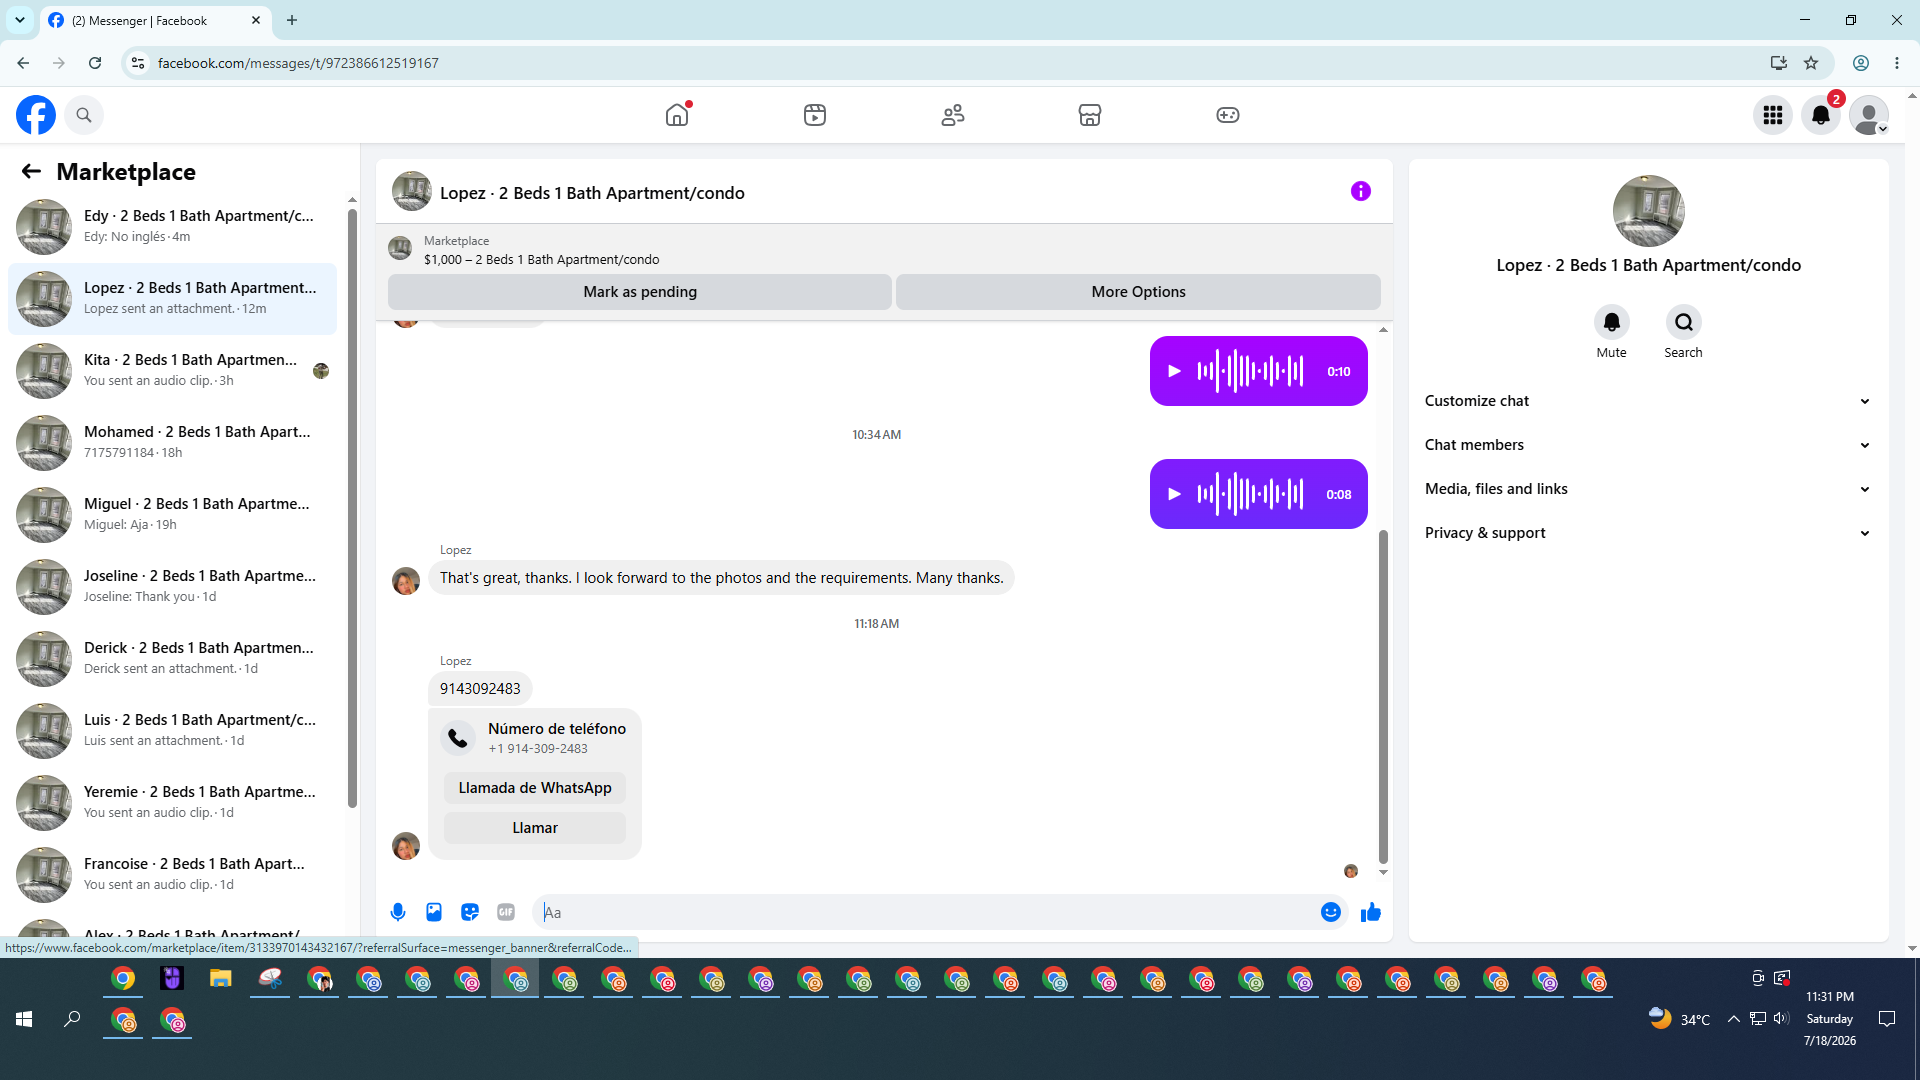
Task: Open the tab search dropdown arrow
Action: click(x=20, y=20)
